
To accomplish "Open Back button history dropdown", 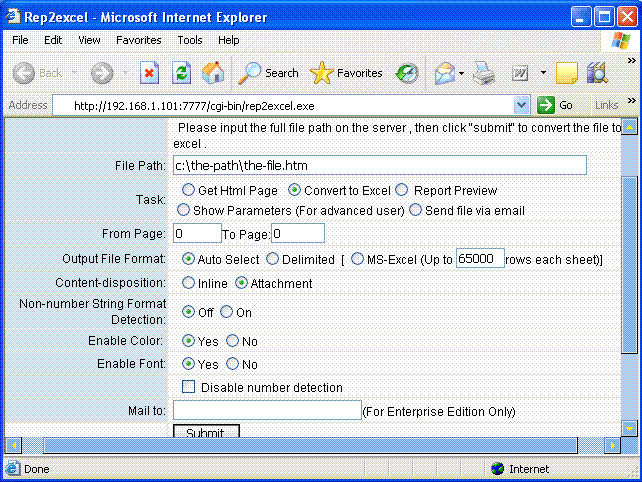I will [75, 73].
